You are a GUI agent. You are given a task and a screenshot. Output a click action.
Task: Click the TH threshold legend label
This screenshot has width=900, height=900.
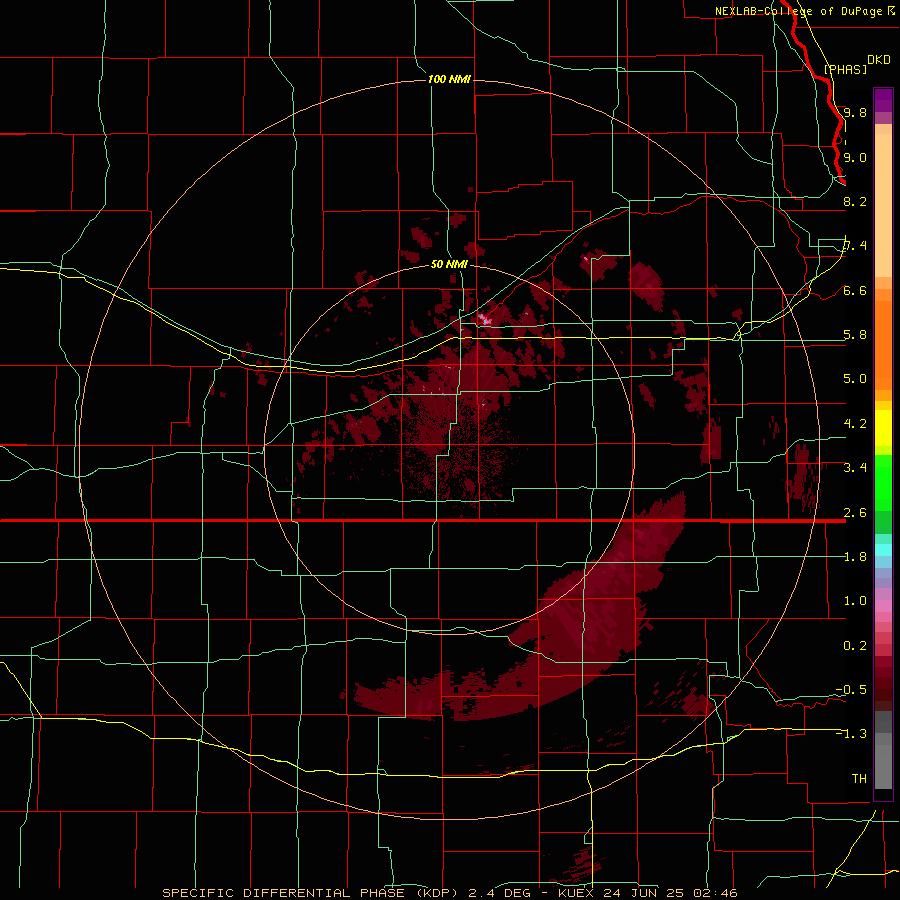(x=859, y=779)
